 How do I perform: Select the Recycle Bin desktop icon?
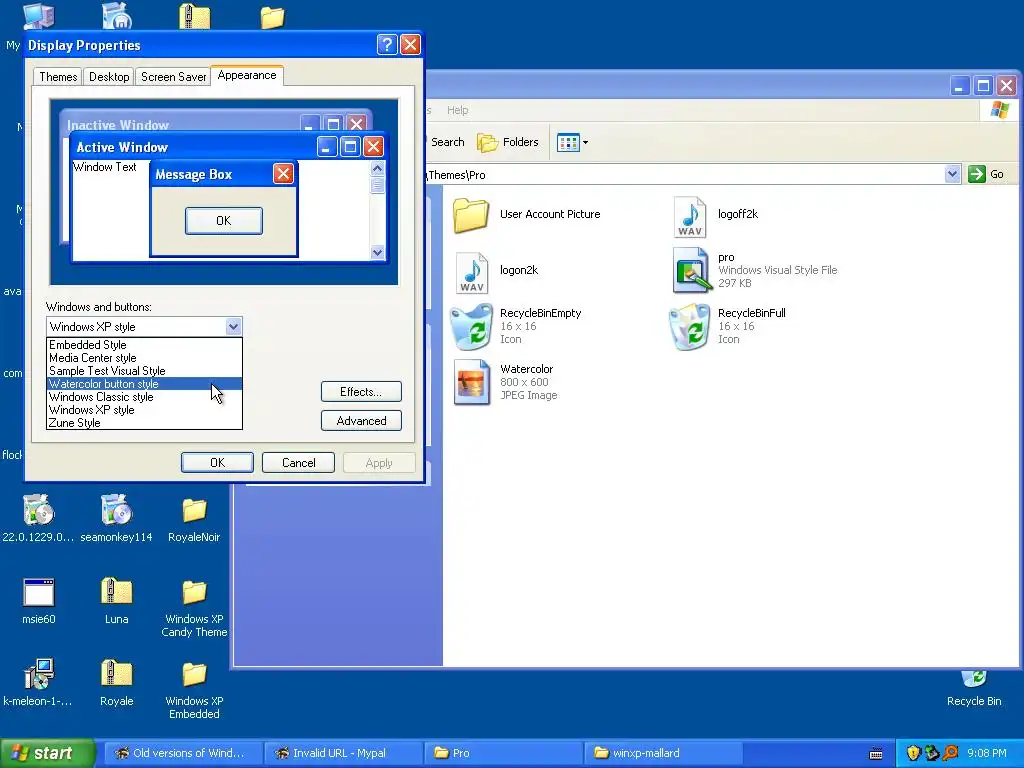pyautogui.click(x=974, y=679)
